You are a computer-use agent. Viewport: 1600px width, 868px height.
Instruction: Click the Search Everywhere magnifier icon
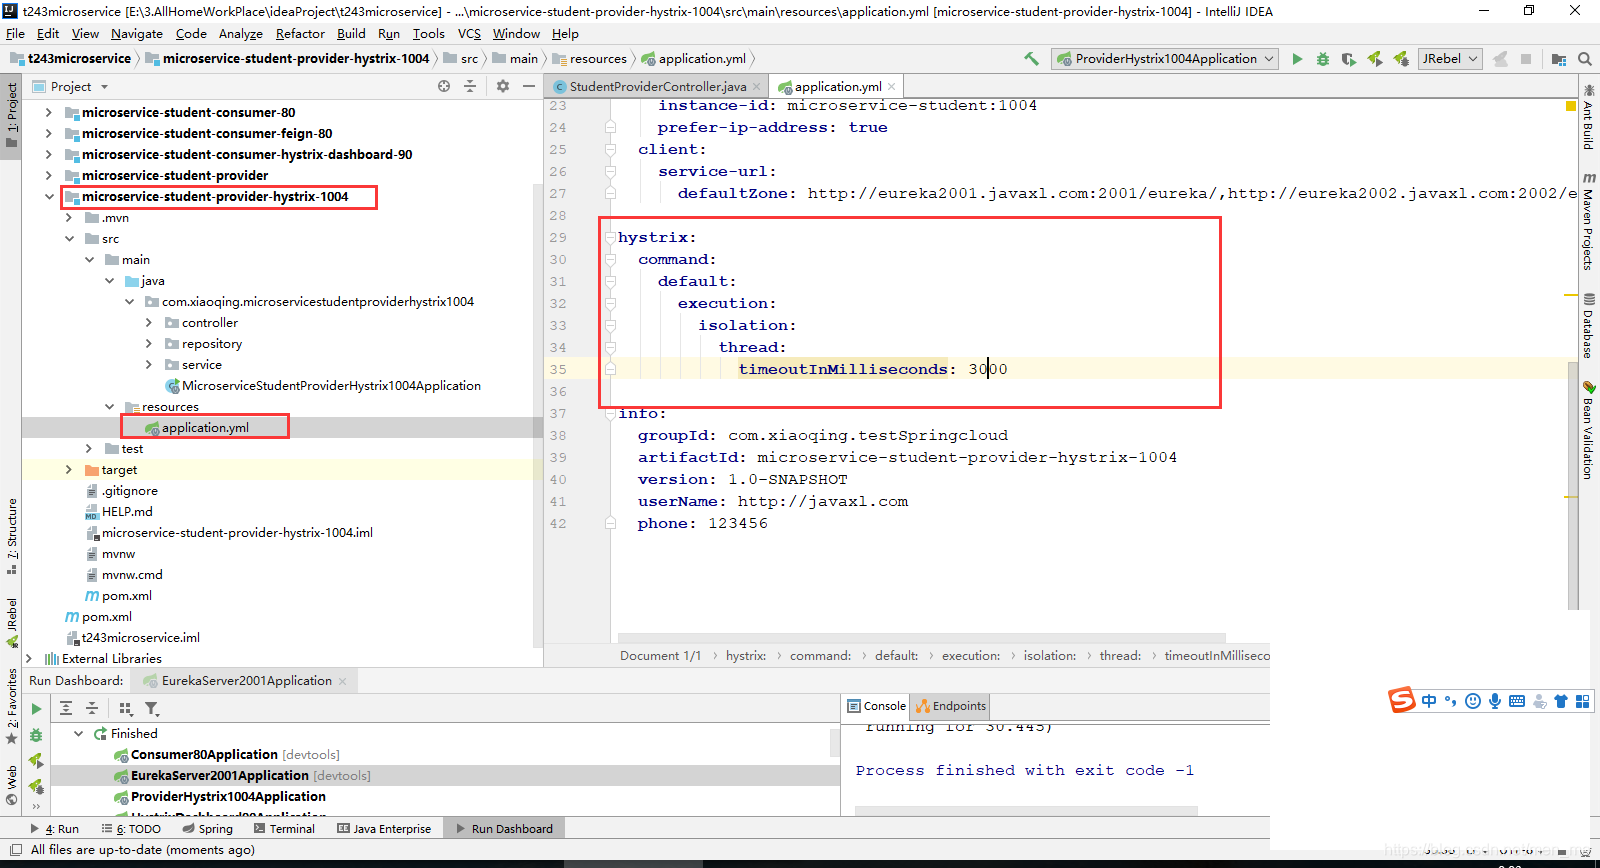(x=1585, y=59)
